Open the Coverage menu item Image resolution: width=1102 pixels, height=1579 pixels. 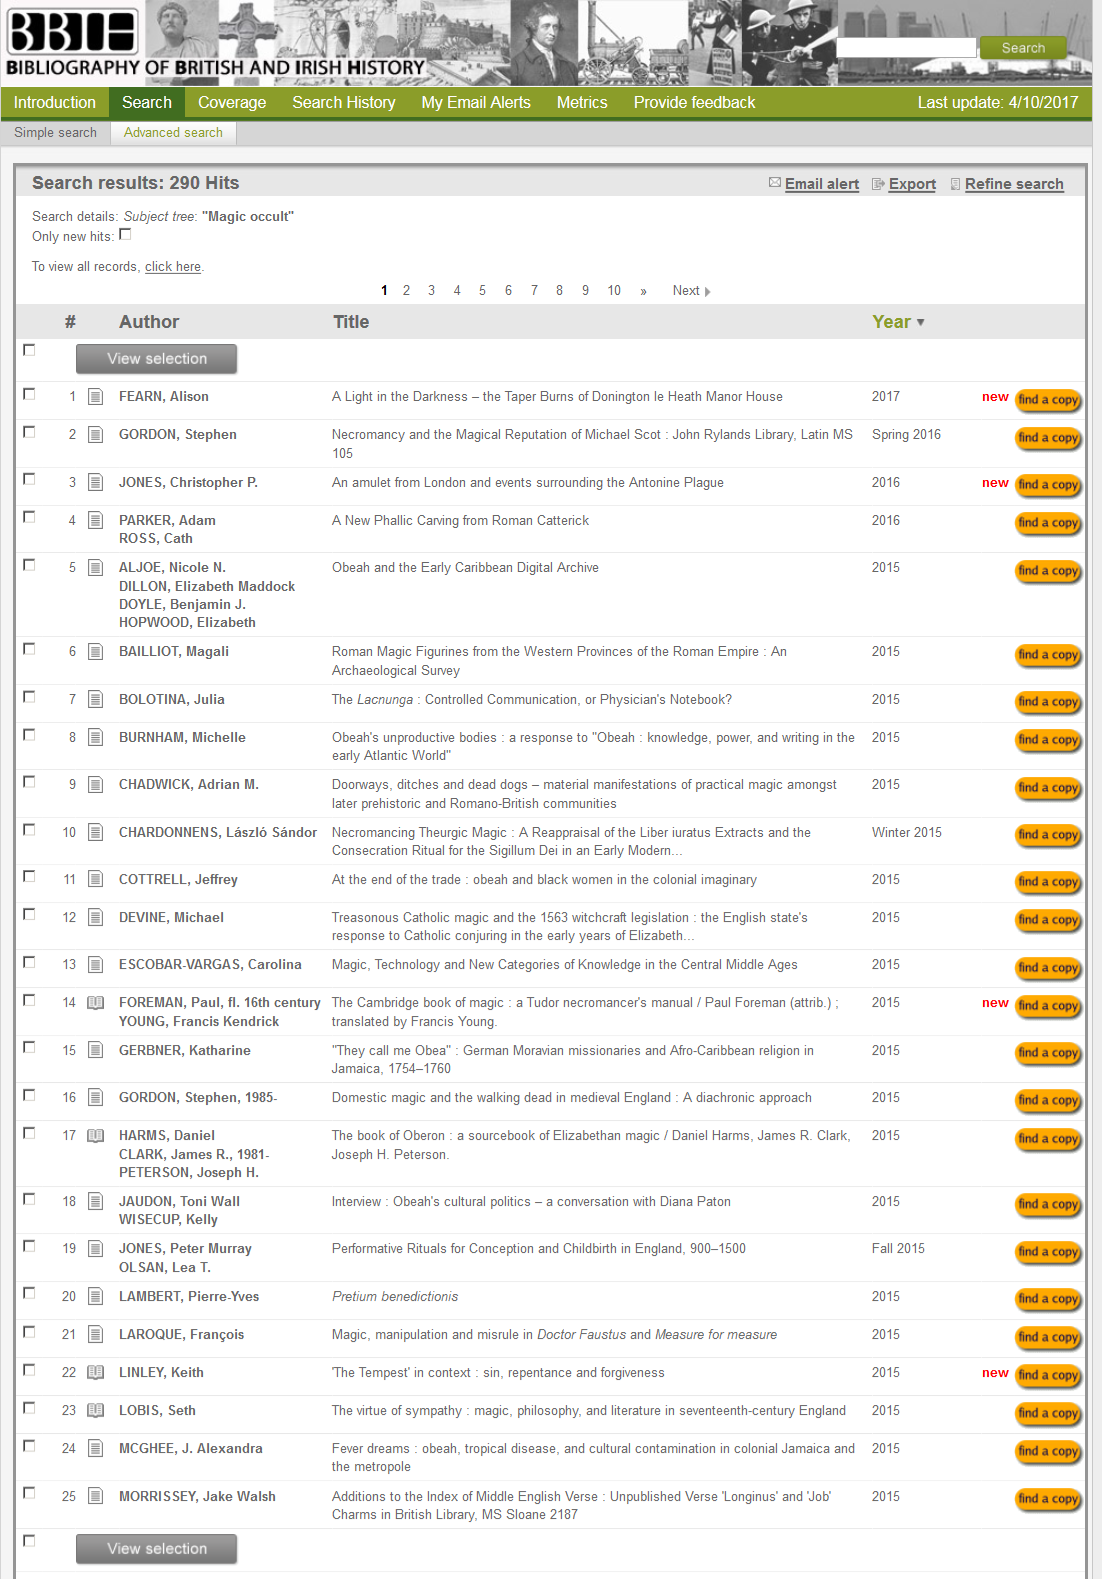[x=232, y=102]
